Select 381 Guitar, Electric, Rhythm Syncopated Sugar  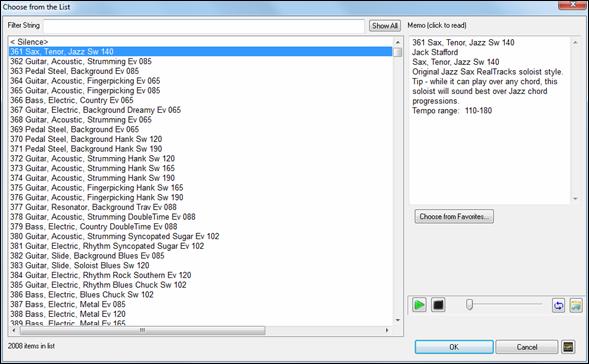pyautogui.click(x=201, y=246)
